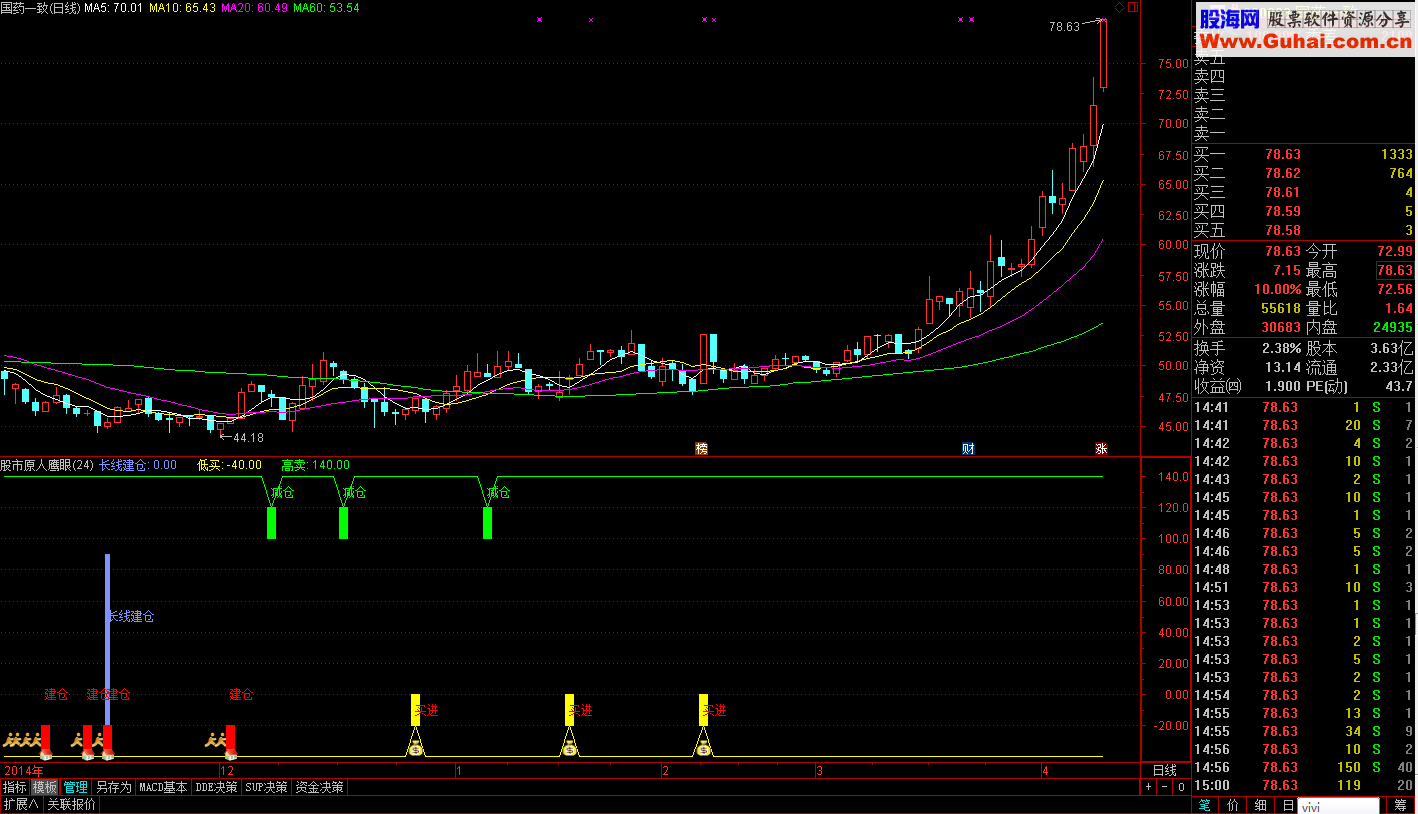
Task: Click the 买三 bid row at 78.61
Action: pos(1304,193)
